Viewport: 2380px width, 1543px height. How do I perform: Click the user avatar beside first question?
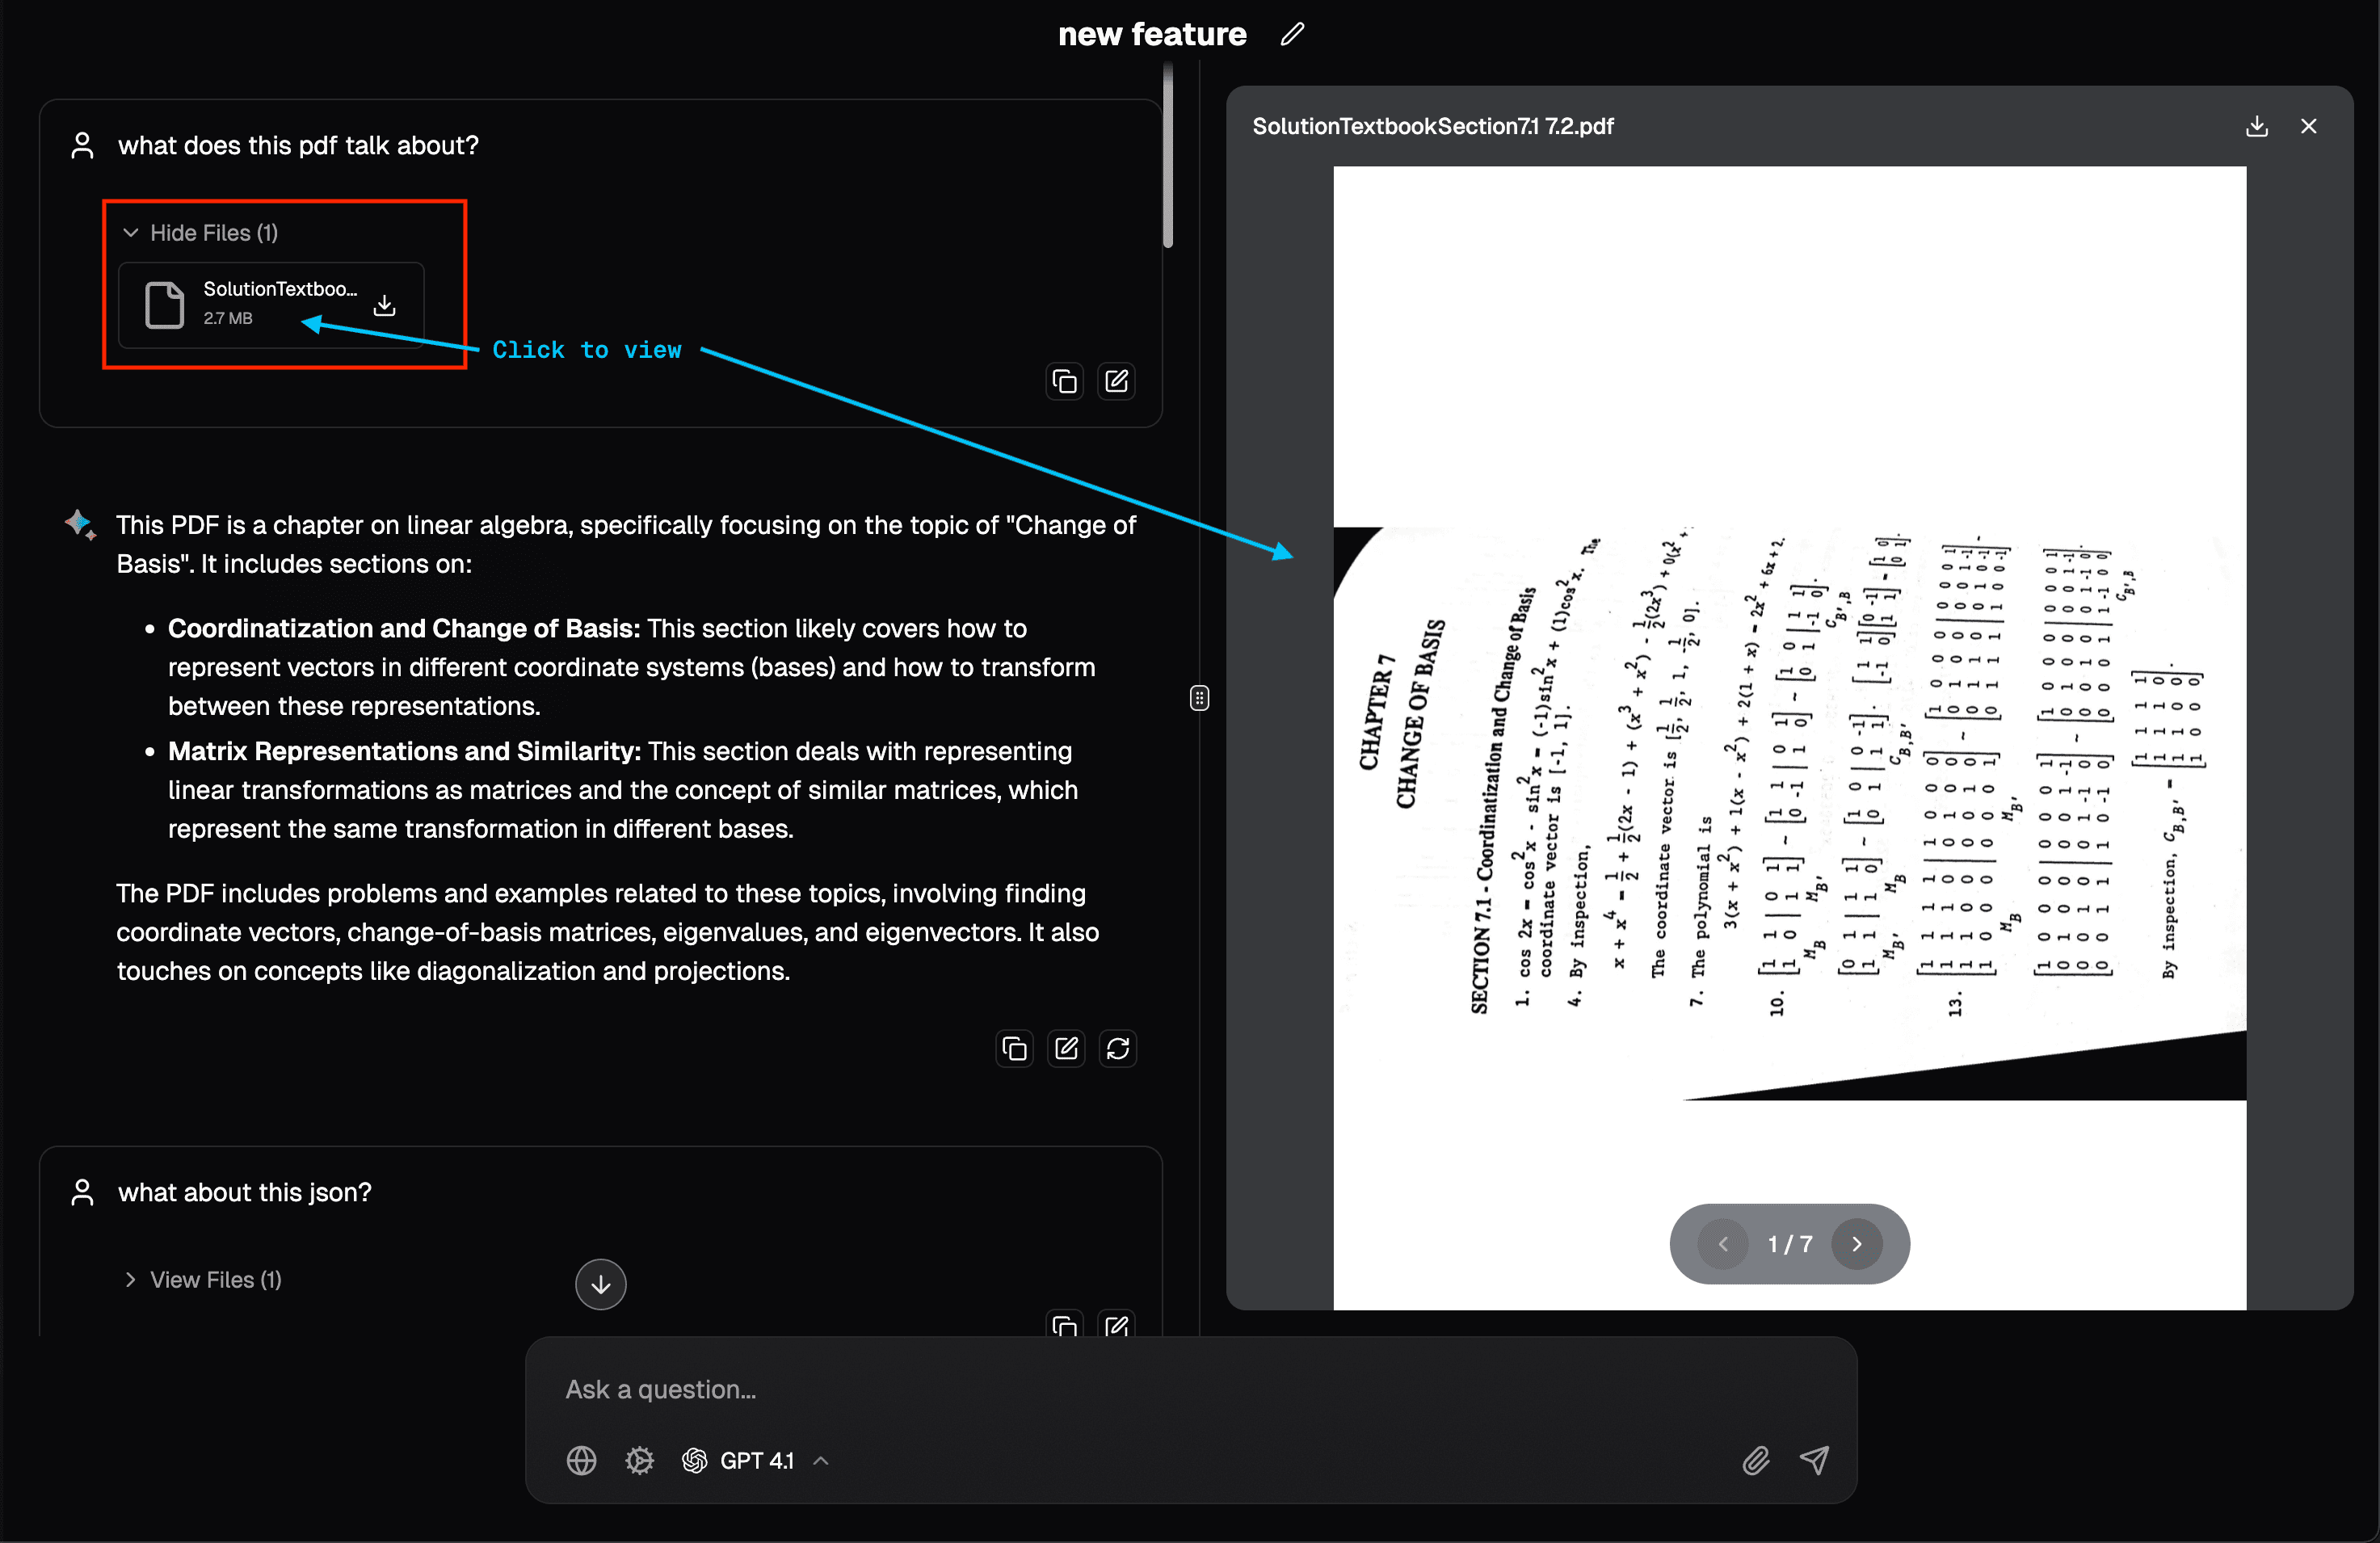click(83, 146)
